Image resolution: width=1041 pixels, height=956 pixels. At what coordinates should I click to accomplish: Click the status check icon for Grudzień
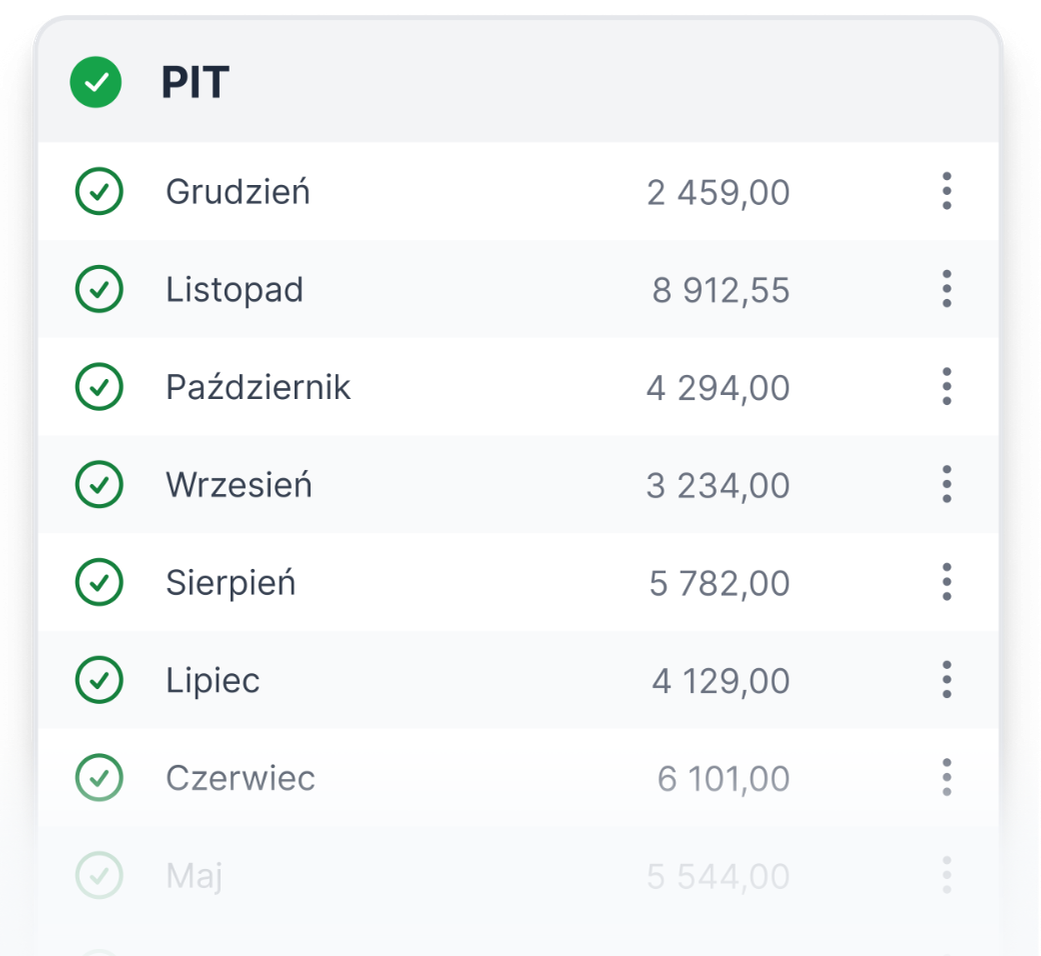(99, 192)
